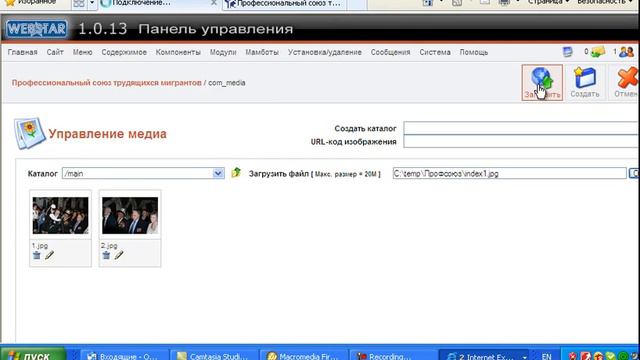Click the logged-in users icon
This screenshot has height=360, width=640.
point(626,52)
